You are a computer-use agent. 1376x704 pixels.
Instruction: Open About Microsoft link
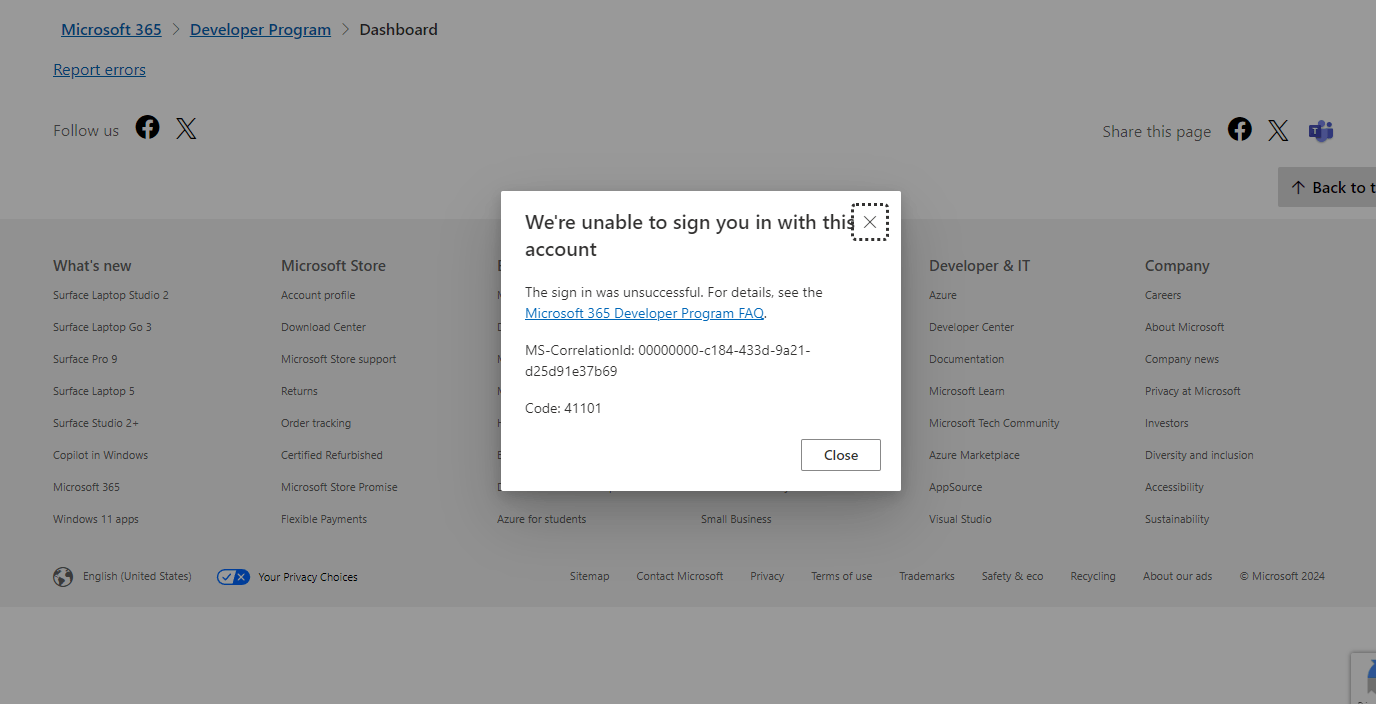click(1184, 327)
